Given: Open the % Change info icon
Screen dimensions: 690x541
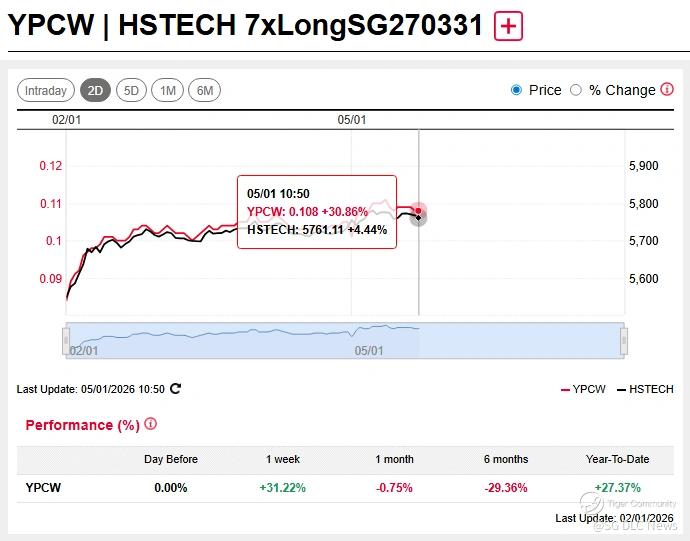Looking at the screenshot, I should pyautogui.click(x=667, y=89).
